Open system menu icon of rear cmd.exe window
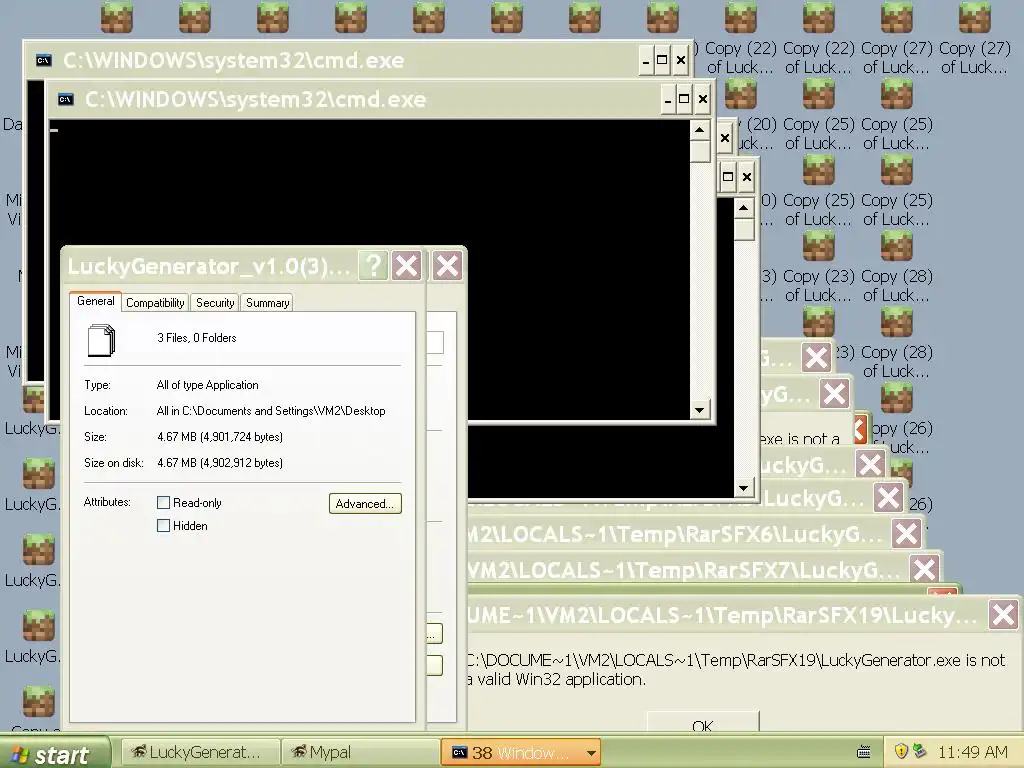 [43, 61]
